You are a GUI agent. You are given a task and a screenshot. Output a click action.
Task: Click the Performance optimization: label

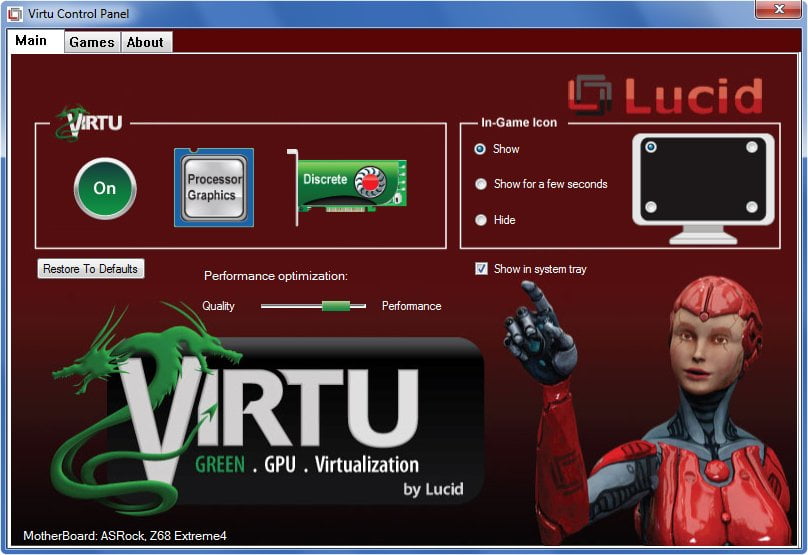click(276, 276)
